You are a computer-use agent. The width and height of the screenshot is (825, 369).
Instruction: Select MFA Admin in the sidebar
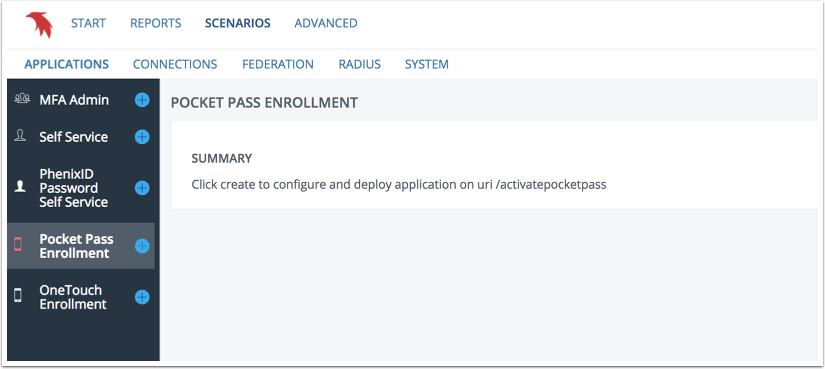tap(74, 100)
